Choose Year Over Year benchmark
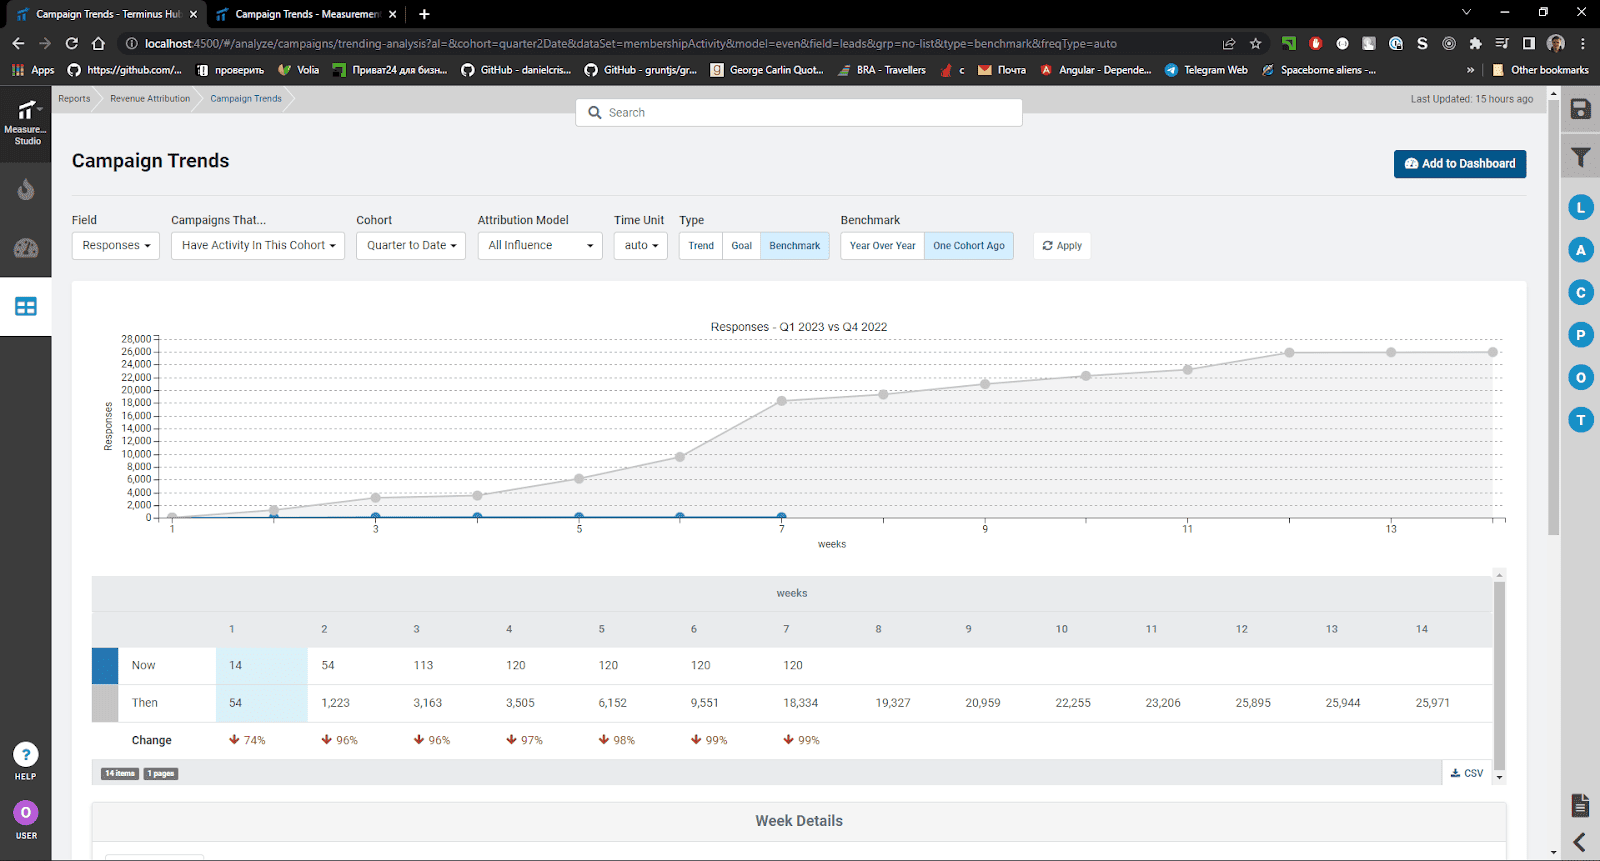1600x861 pixels. coord(882,246)
